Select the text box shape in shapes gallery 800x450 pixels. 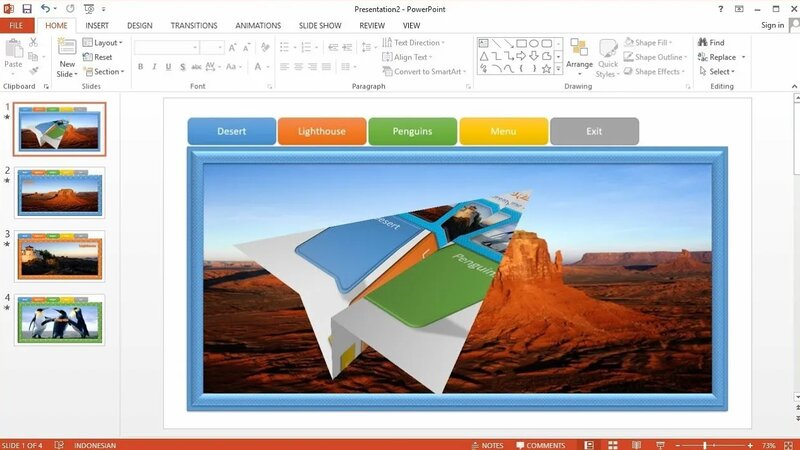(x=483, y=43)
